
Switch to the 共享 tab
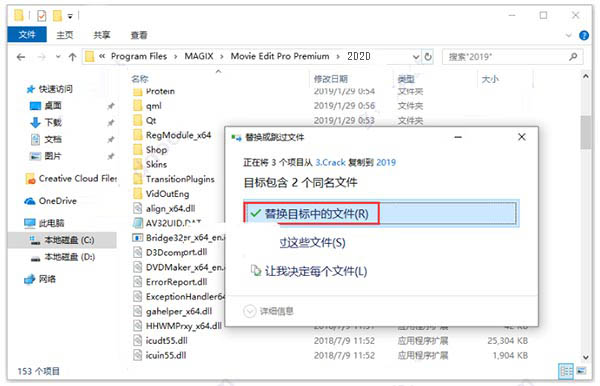(102, 35)
